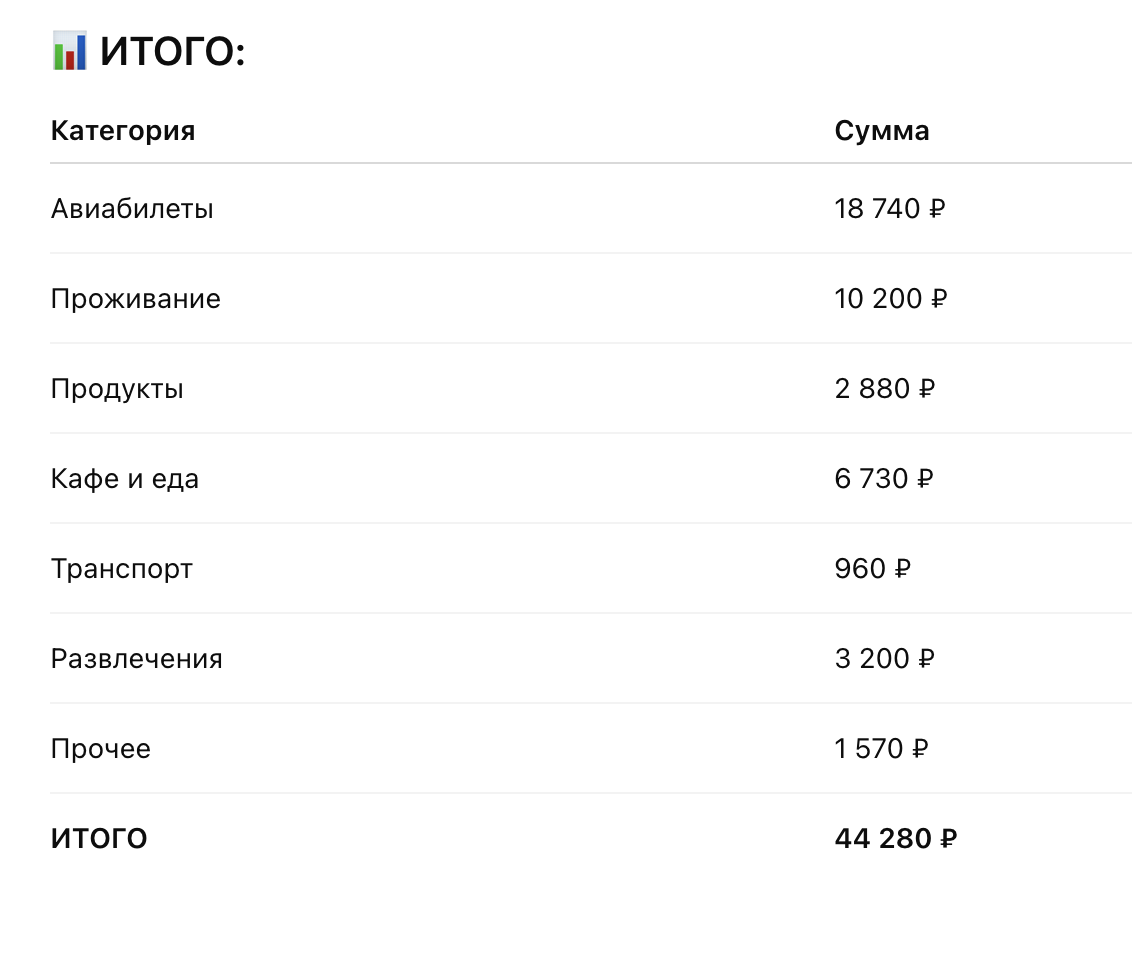
Task: Click the 44 280 ₽ total amount
Action: pyautogui.click(x=895, y=839)
